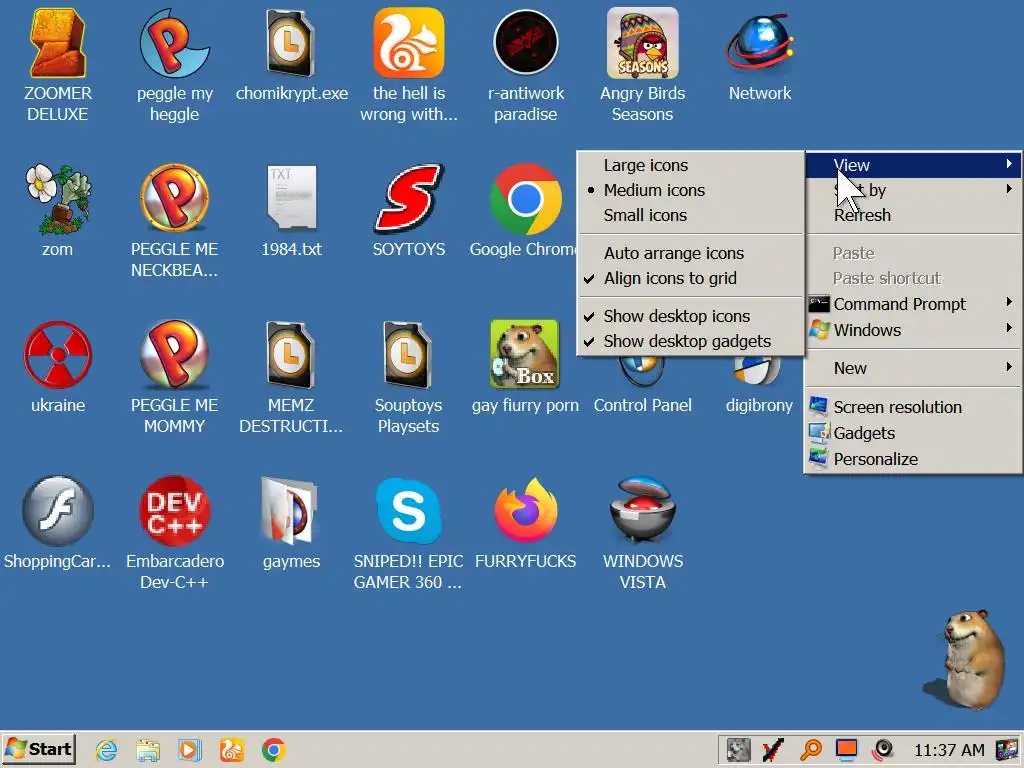Expand the Sort by submenu
Image resolution: width=1024 pixels, height=768 pixels.
[913, 190]
